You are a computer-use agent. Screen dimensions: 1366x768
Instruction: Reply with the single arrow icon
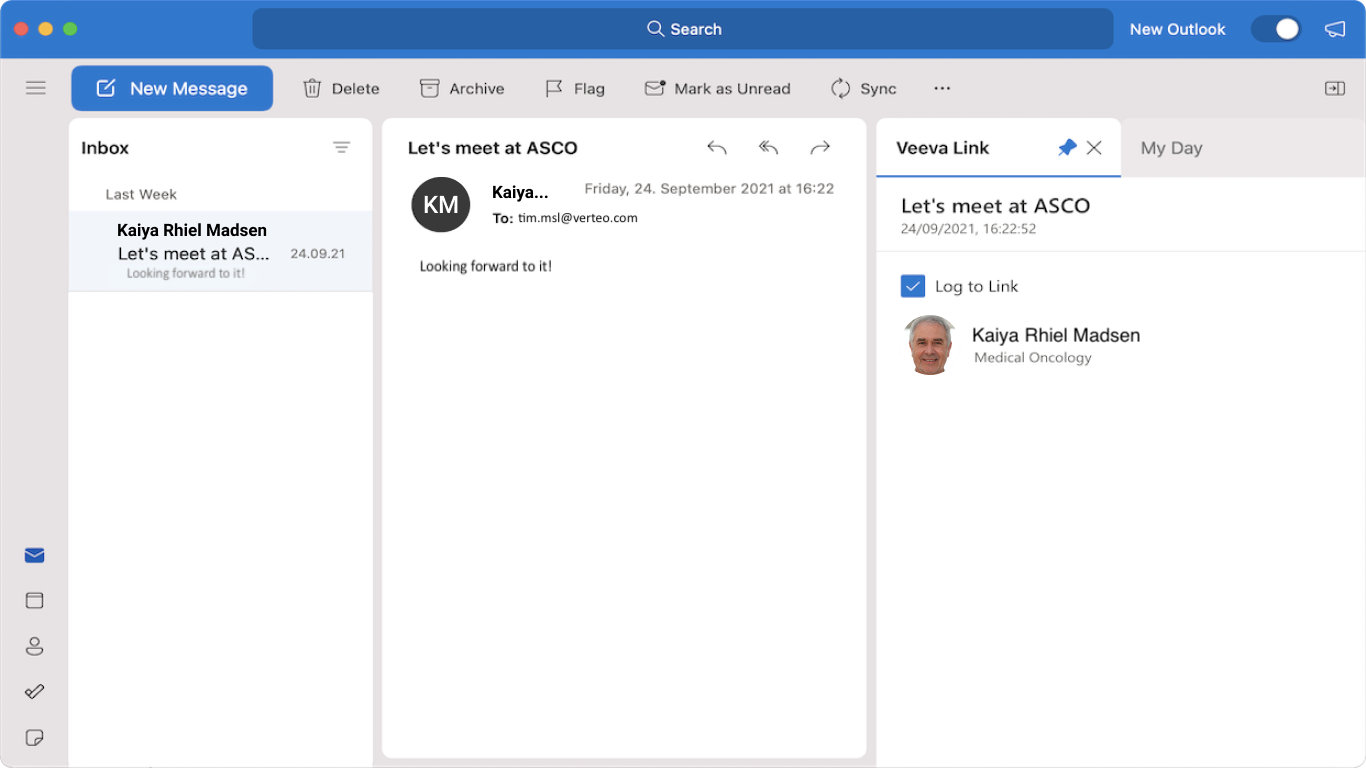(x=717, y=148)
